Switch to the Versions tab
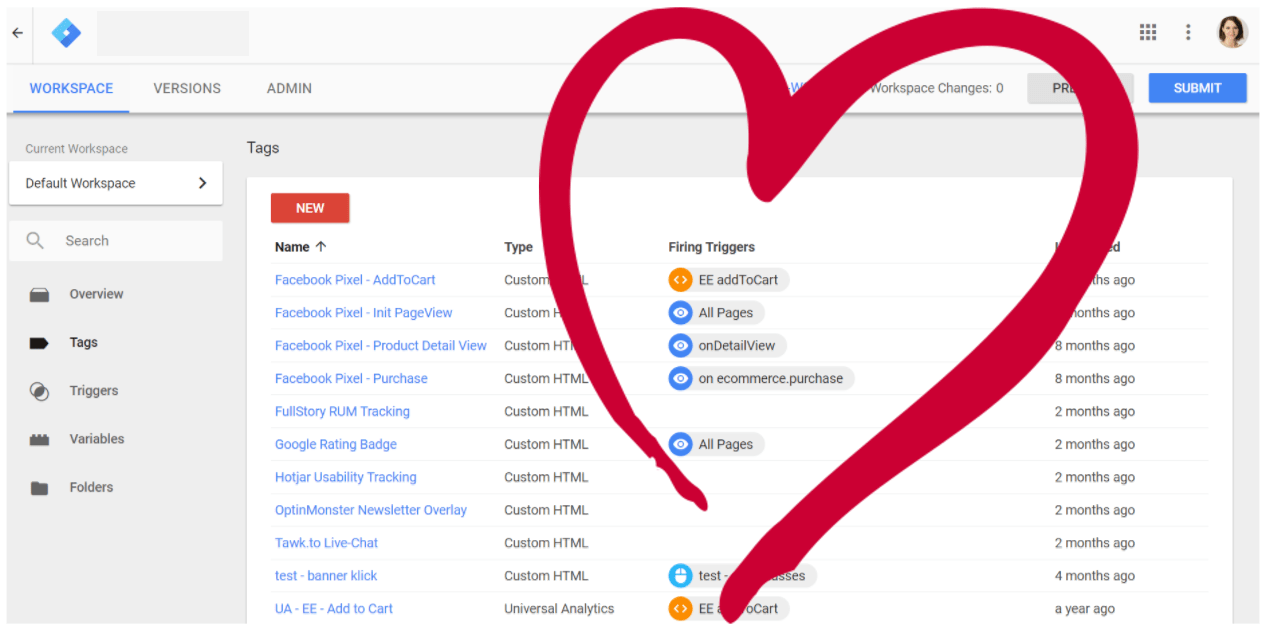The image size is (1269, 640). click(187, 88)
